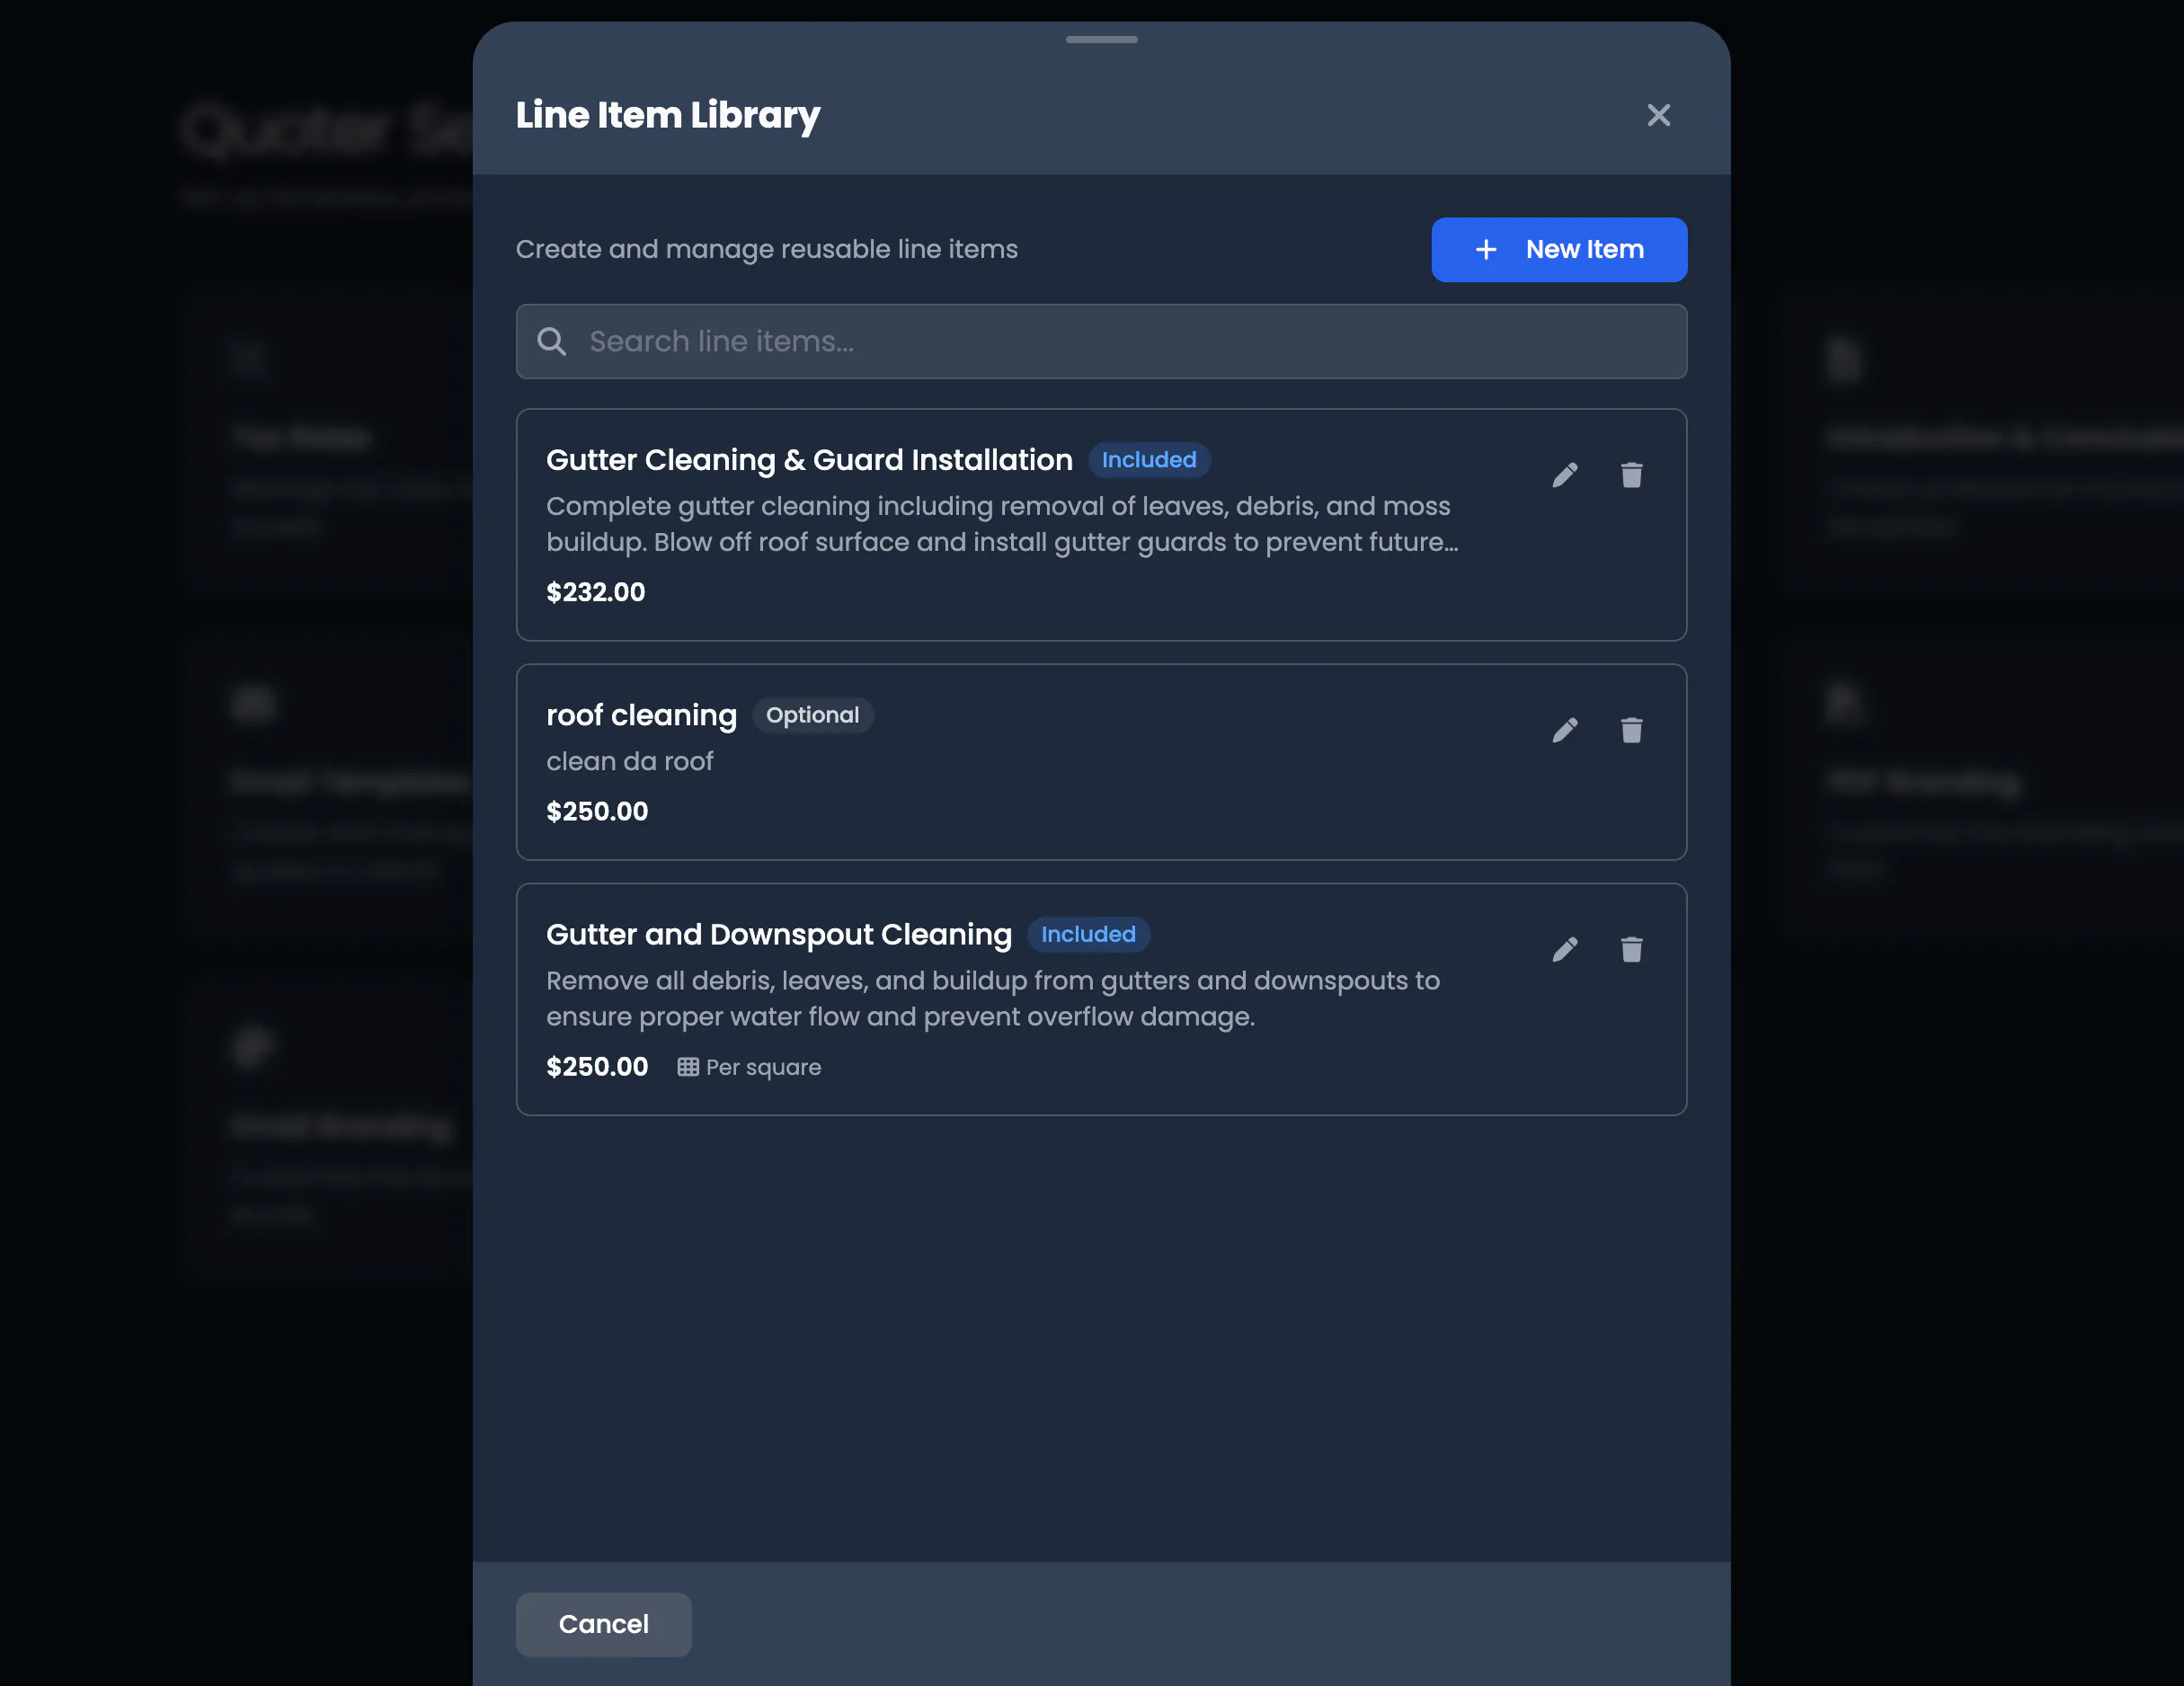
Task: Close the Line Item Library dialog
Action: click(1658, 115)
